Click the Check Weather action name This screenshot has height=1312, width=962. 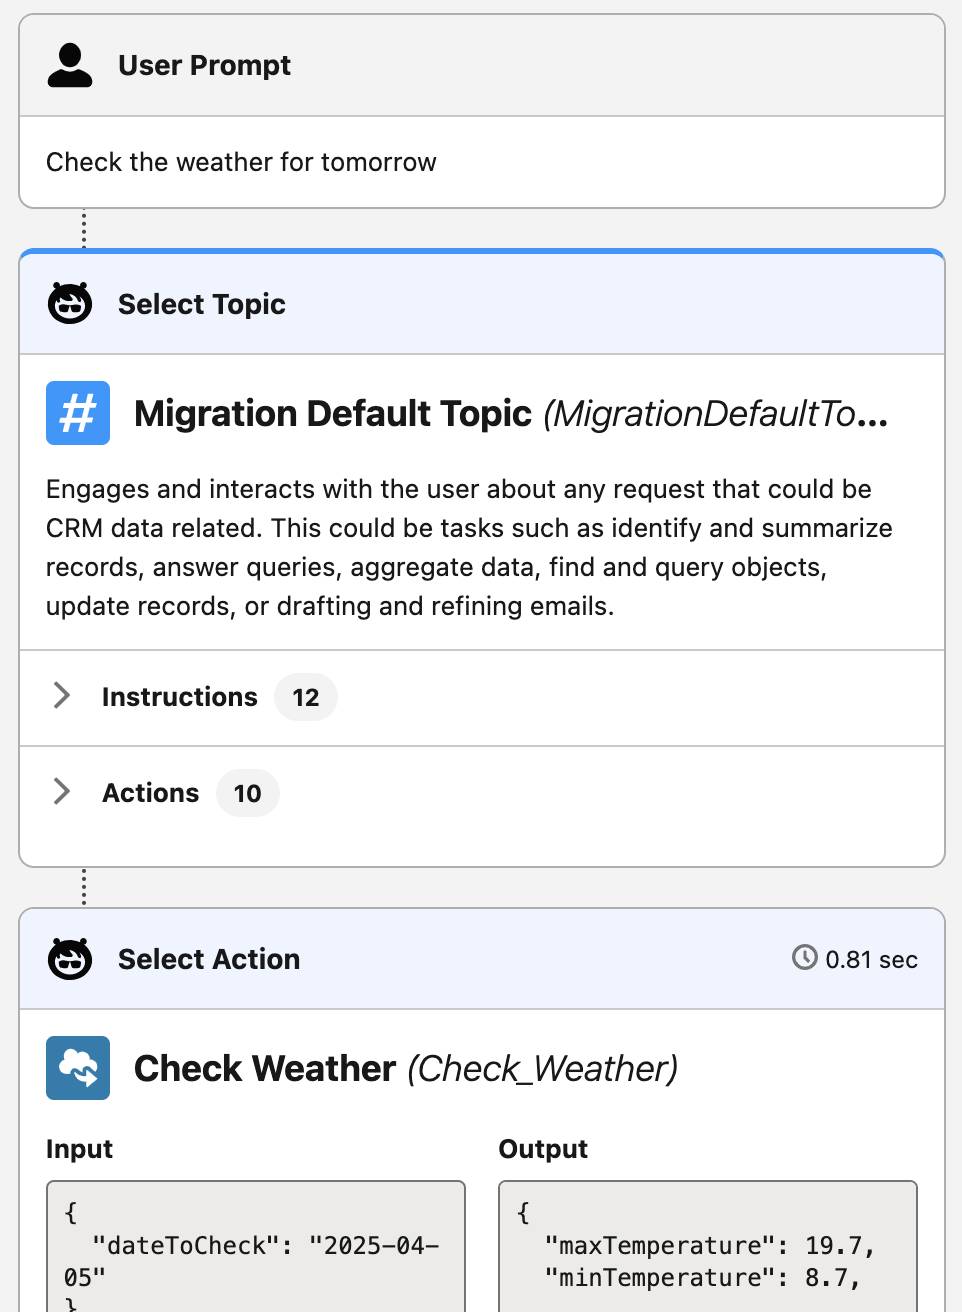tap(264, 1068)
